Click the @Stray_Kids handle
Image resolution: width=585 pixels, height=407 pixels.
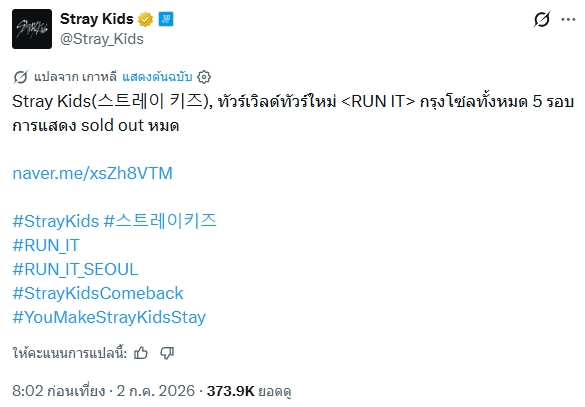pos(102,39)
